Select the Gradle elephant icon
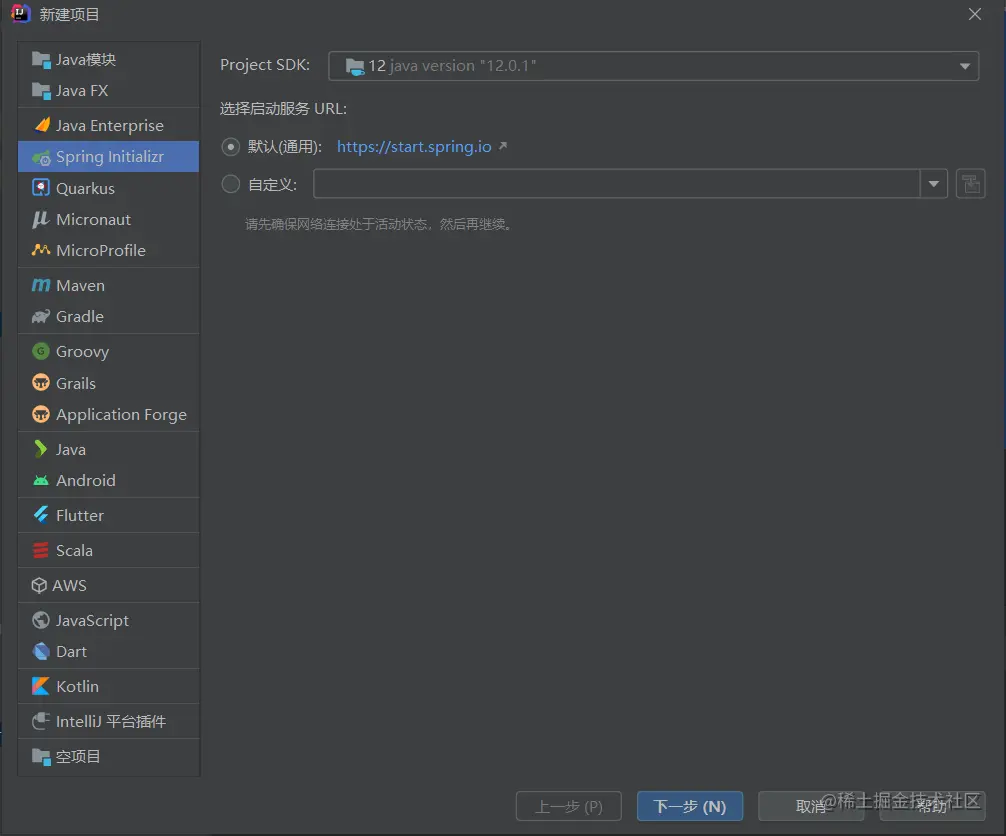 pos(41,316)
